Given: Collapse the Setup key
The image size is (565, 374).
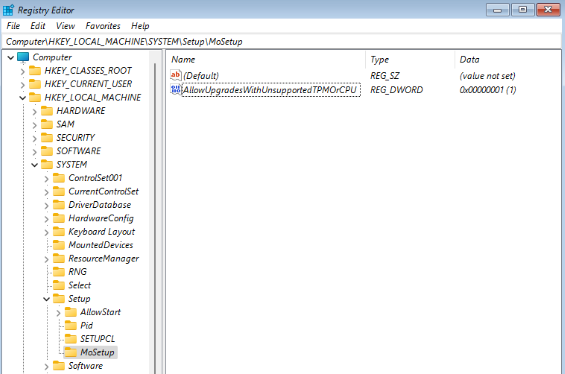Looking at the screenshot, I should tap(46, 299).
